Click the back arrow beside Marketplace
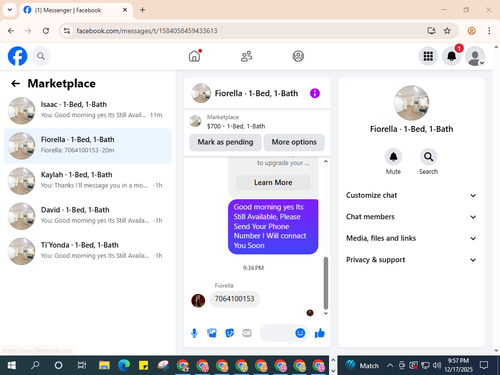The width and height of the screenshot is (500, 375). click(16, 83)
